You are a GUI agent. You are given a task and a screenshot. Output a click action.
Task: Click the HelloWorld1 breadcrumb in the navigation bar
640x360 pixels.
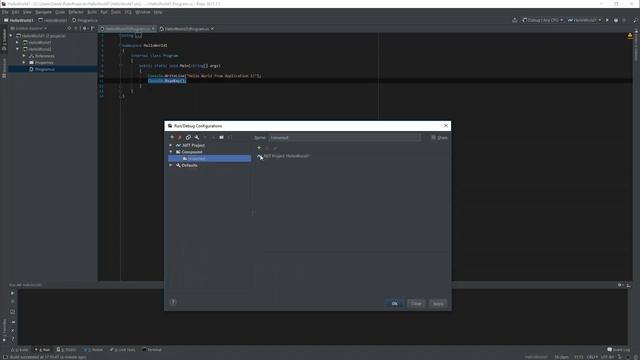18,20
